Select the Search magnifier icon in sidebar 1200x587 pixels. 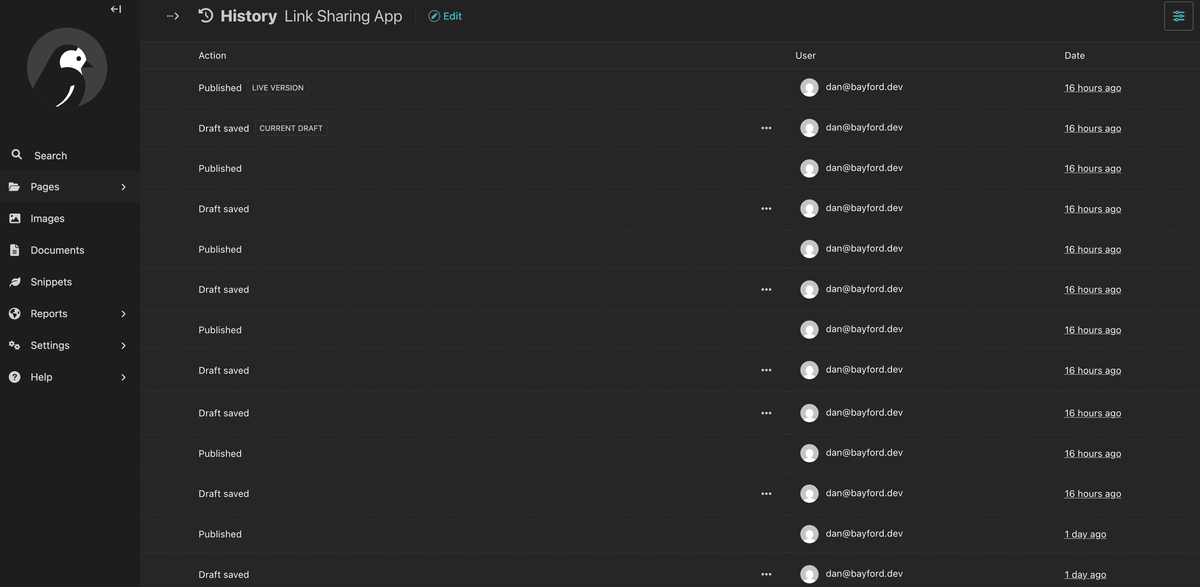pyautogui.click(x=16, y=155)
